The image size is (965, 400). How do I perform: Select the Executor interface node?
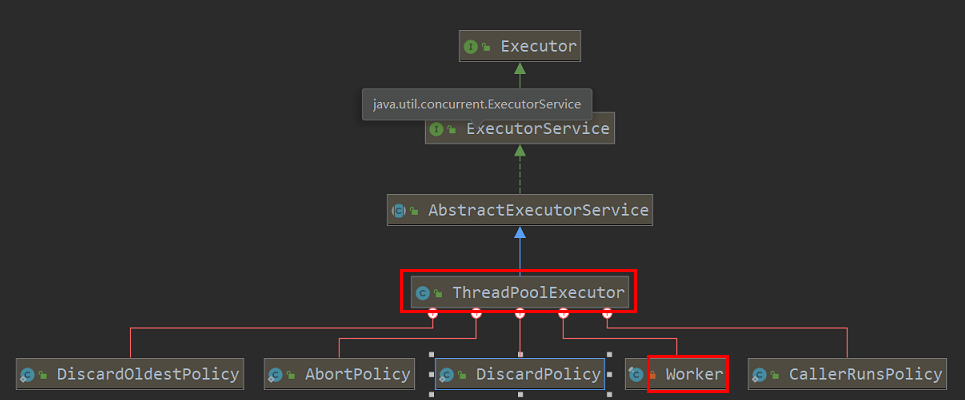click(520, 46)
